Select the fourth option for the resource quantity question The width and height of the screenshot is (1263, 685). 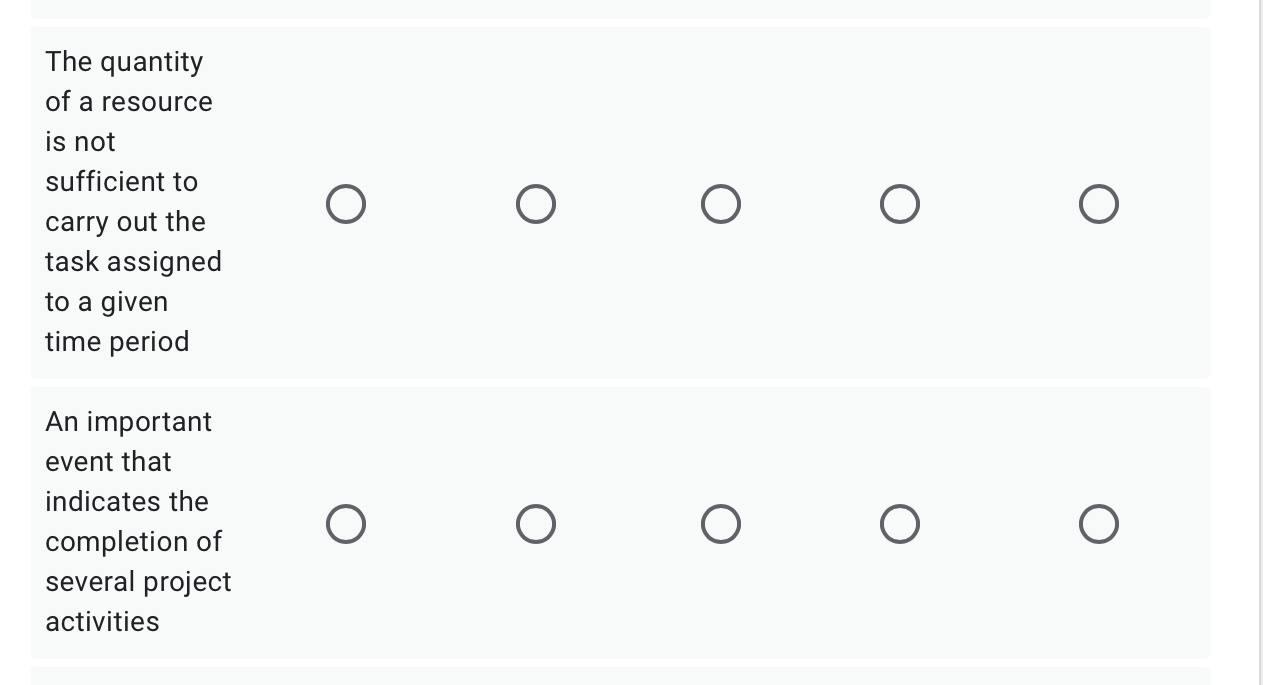click(899, 203)
